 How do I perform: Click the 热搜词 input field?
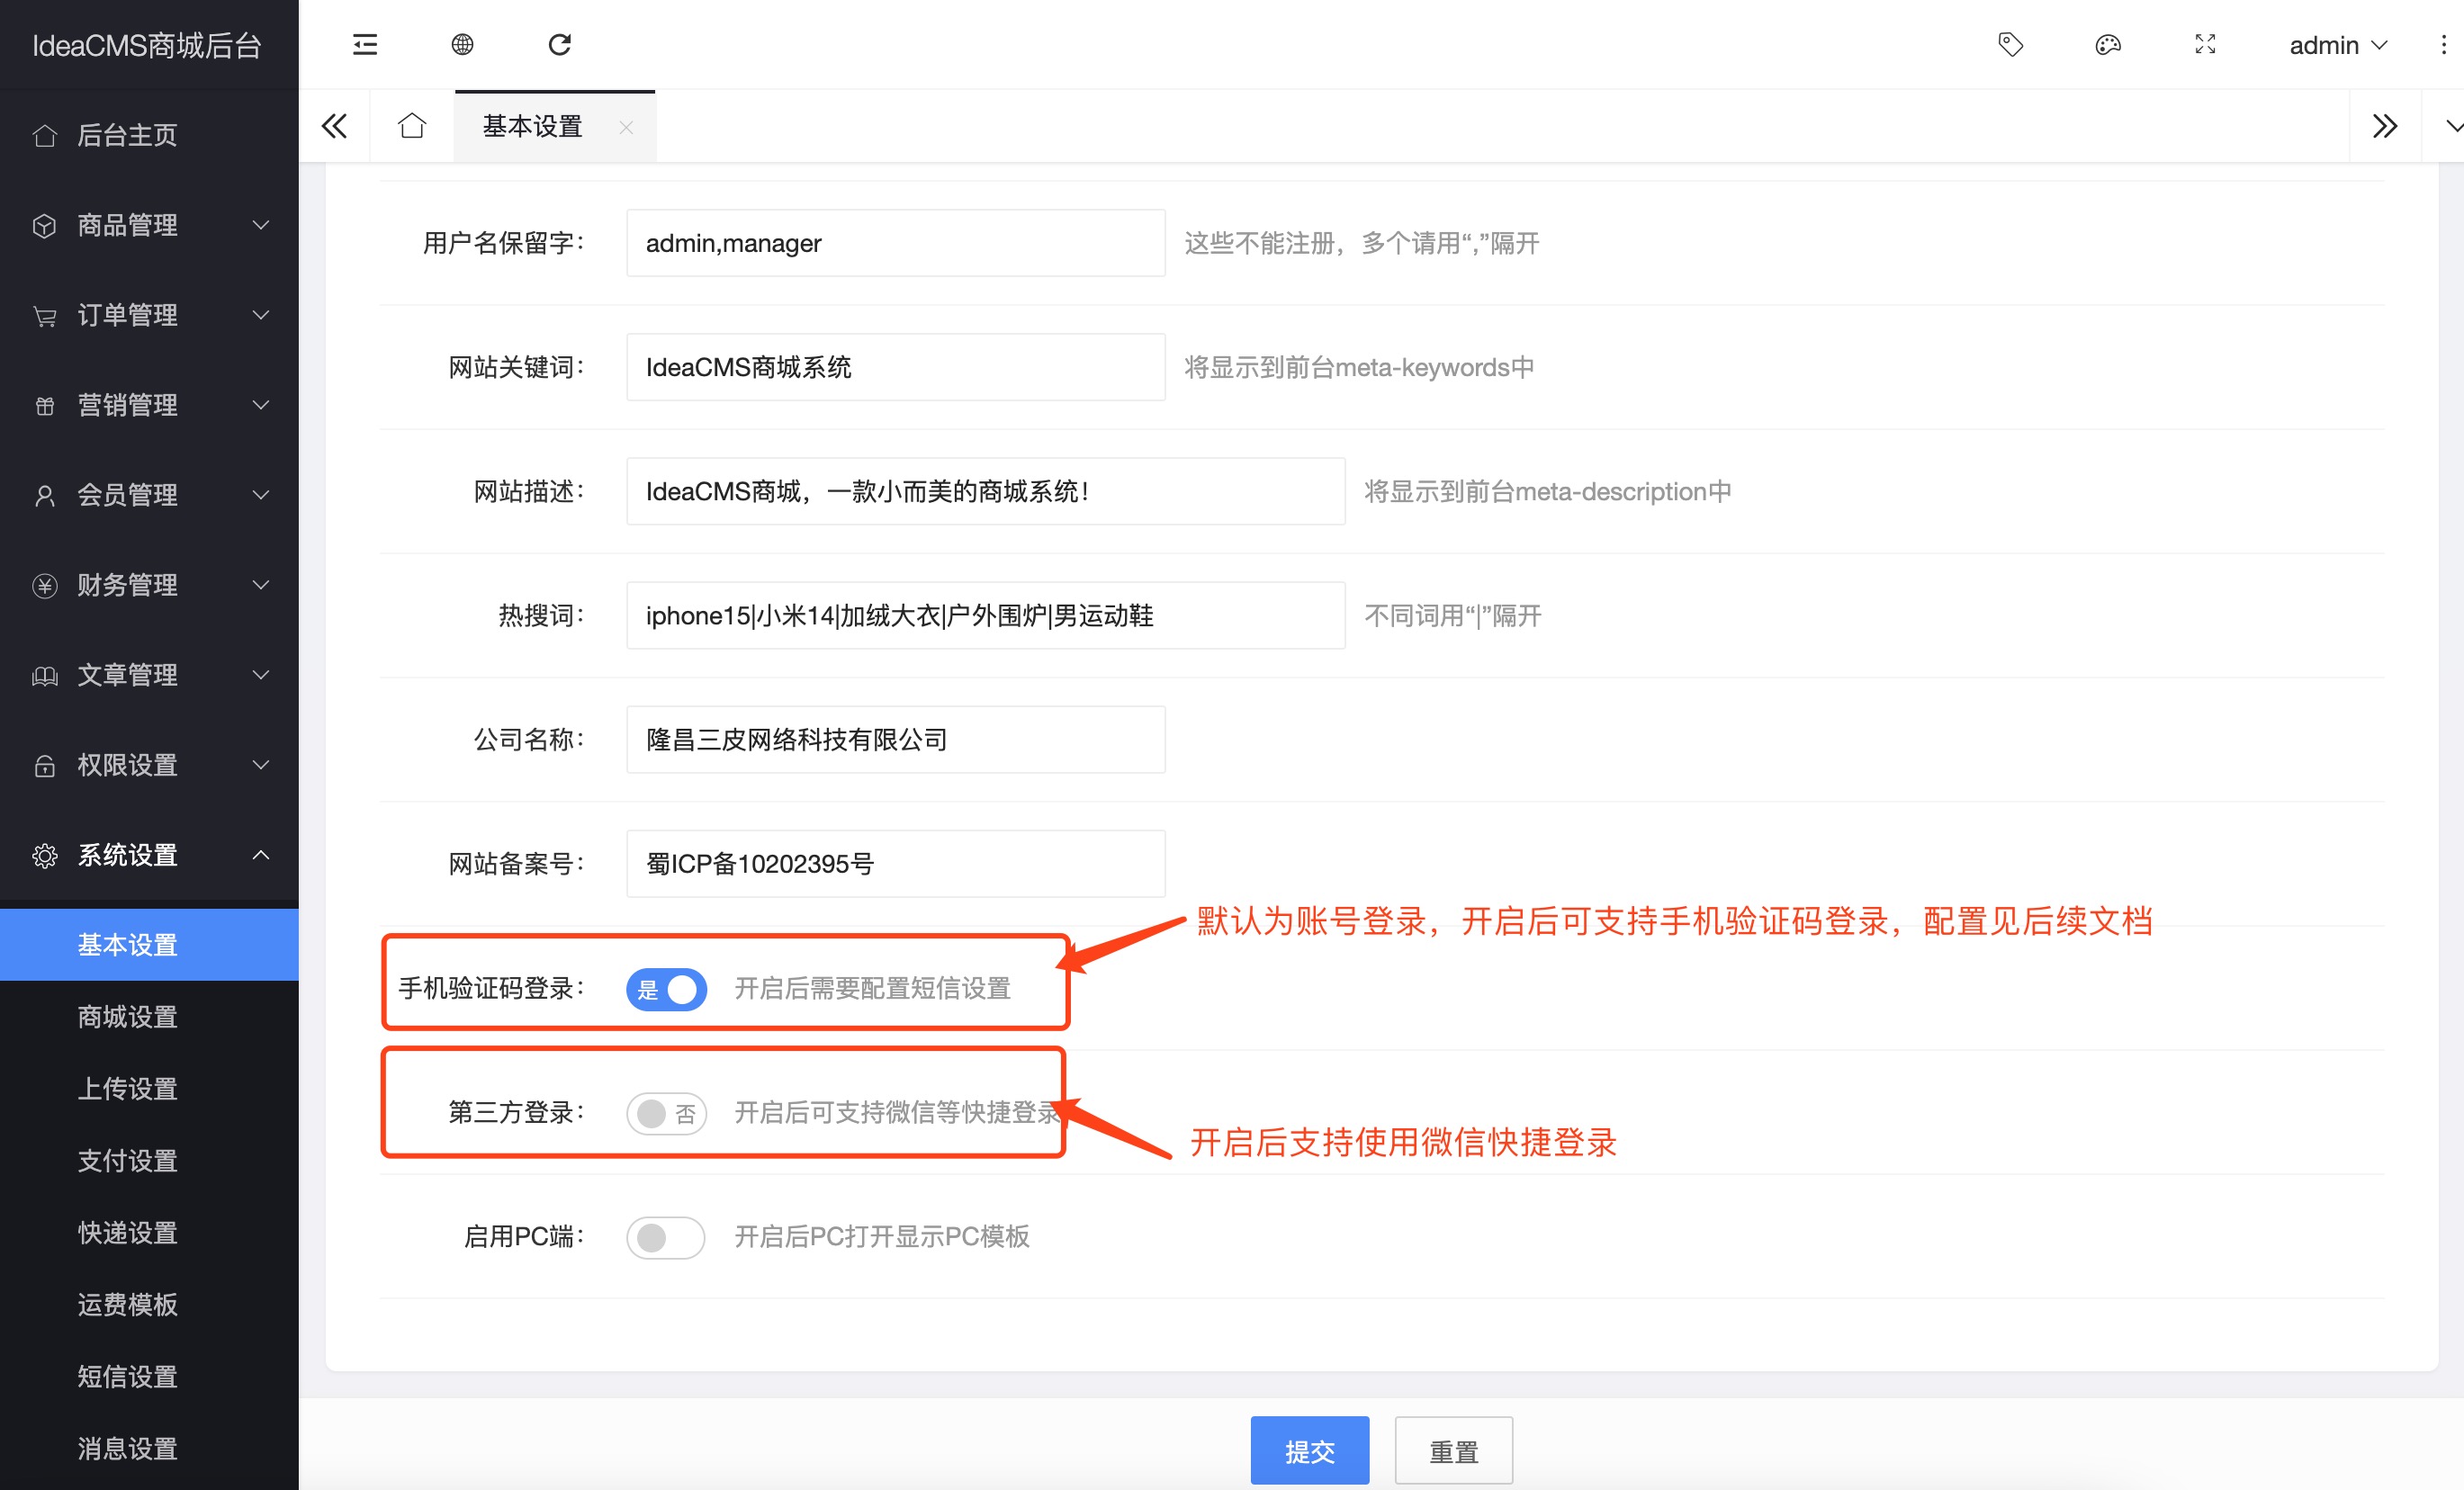point(985,615)
